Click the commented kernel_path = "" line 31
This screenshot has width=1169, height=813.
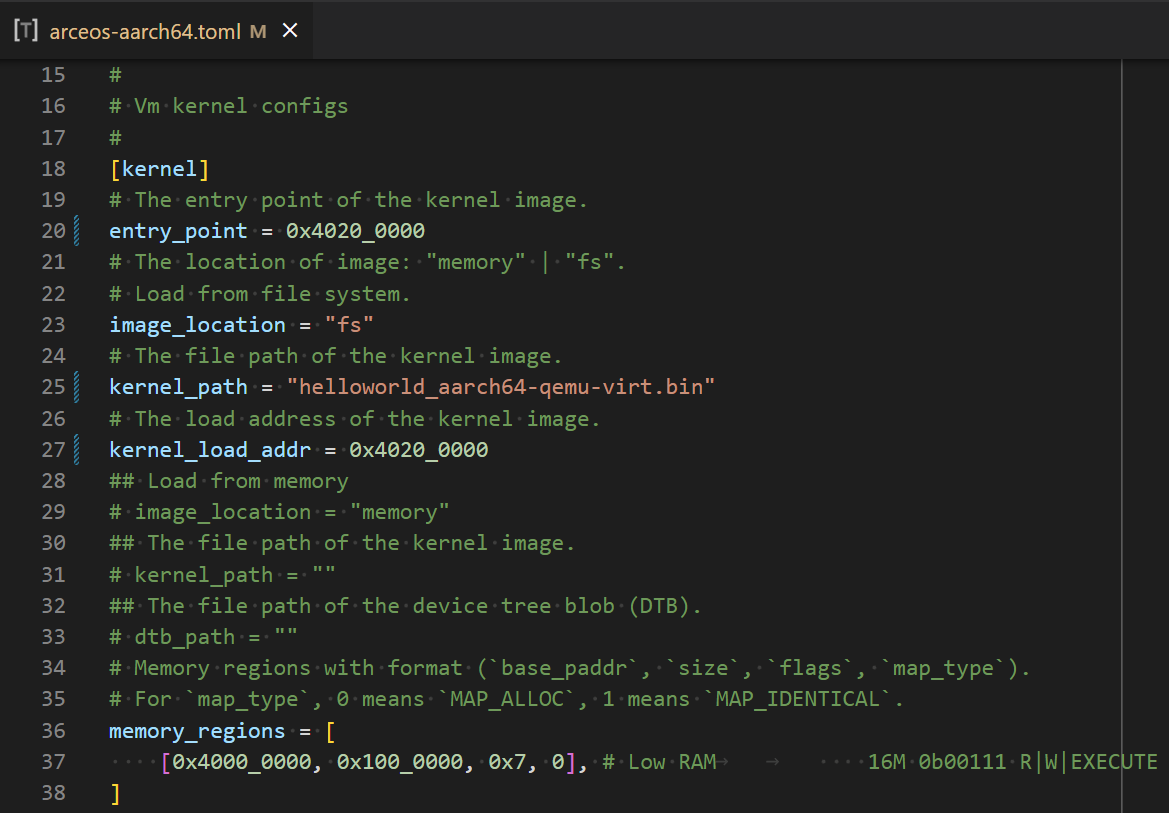click(222, 575)
